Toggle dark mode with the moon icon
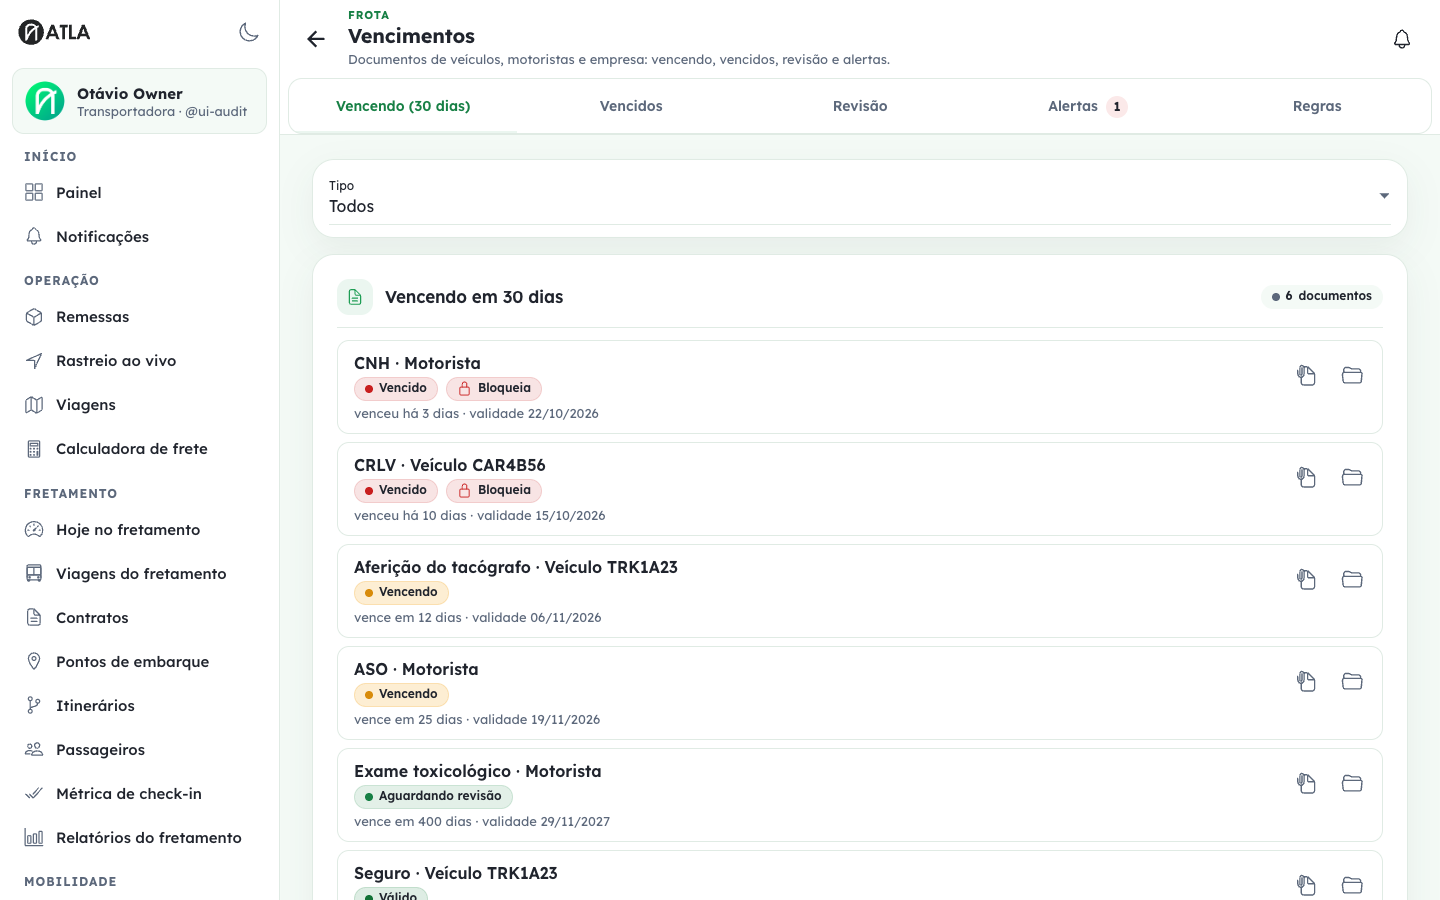1440x900 pixels. click(249, 32)
